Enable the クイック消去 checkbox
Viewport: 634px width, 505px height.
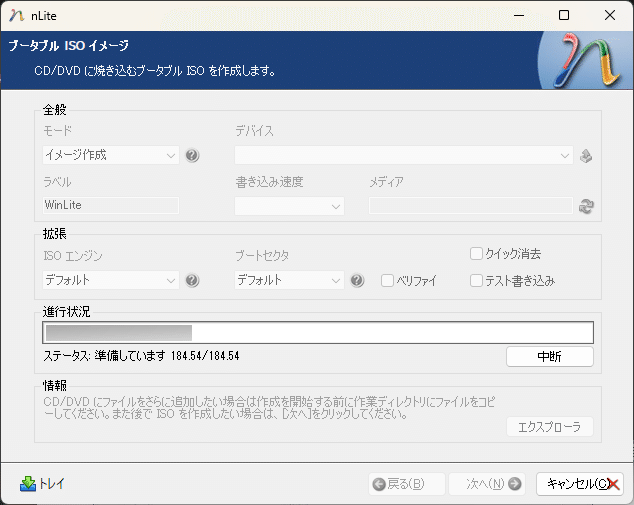point(476,254)
